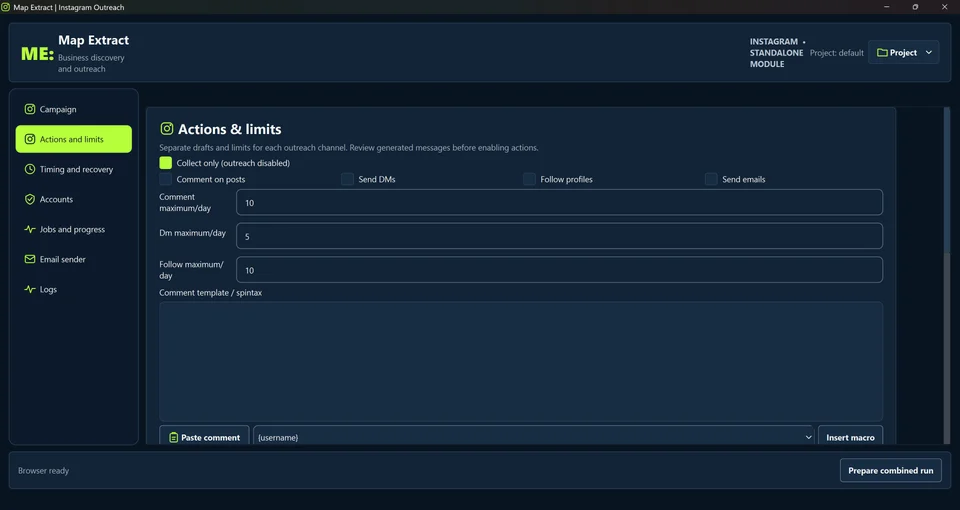Click the pulse icon beside Logs
The width and height of the screenshot is (960, 510).
[x=29, y=289]
